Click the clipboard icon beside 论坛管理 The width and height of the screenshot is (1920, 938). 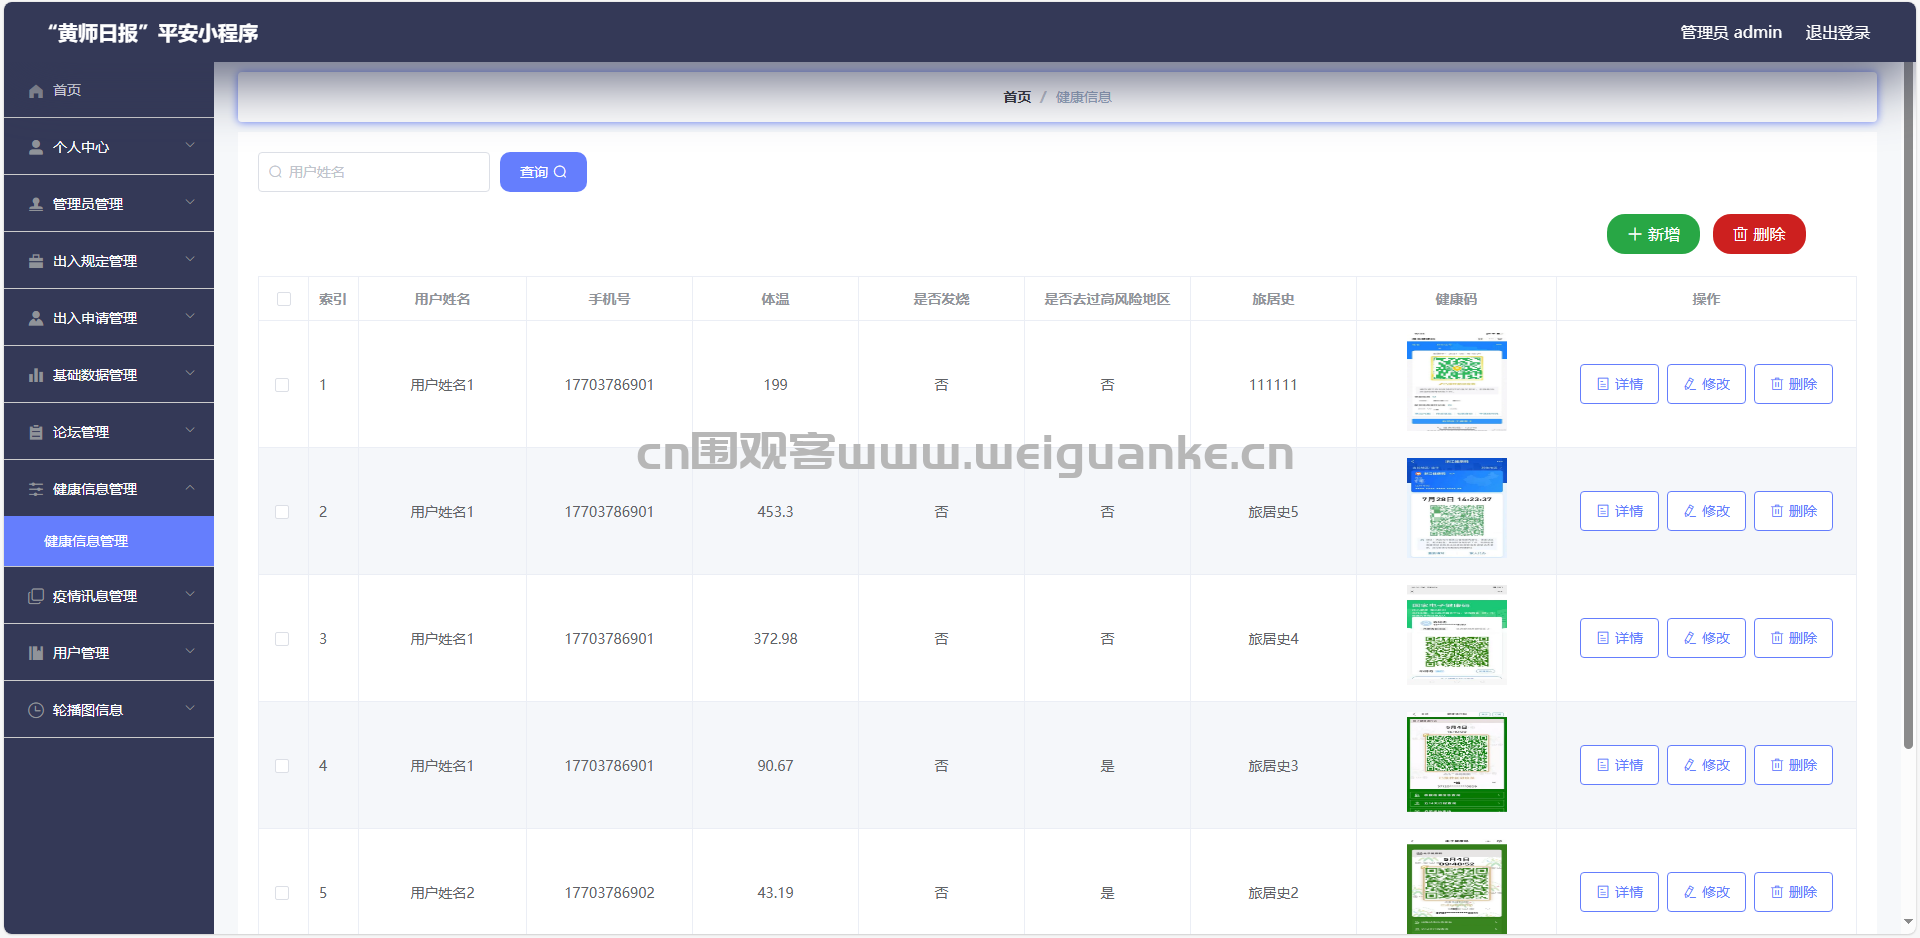coord(36,432)
